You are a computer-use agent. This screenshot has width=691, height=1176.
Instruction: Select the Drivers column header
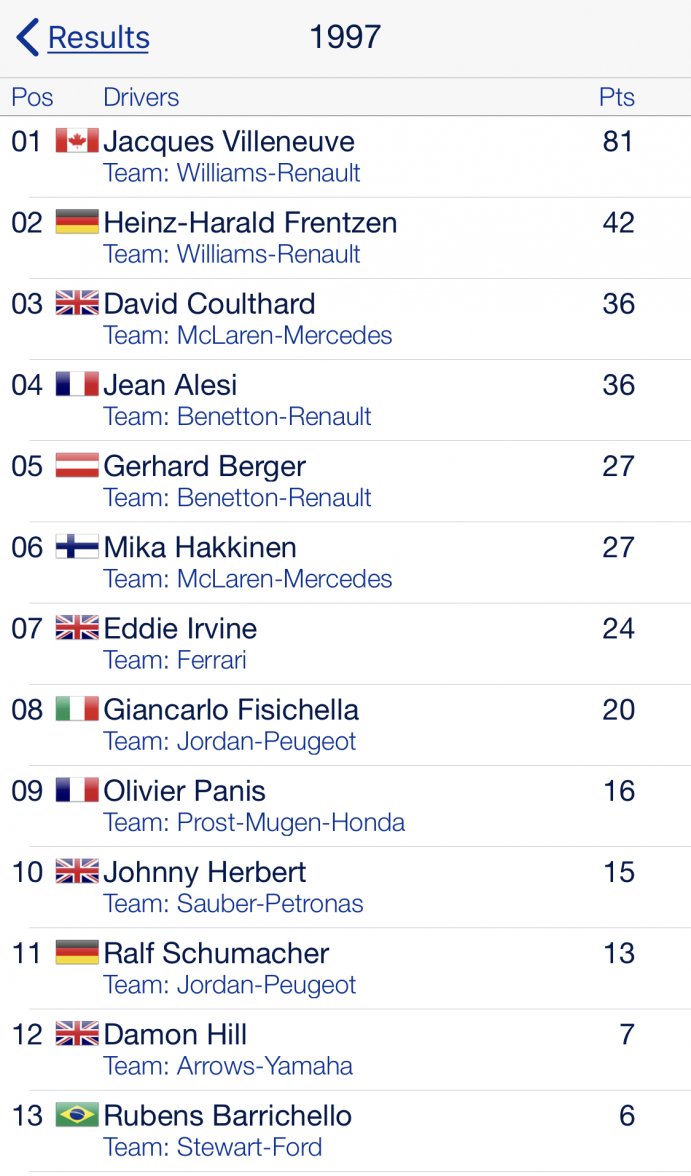pos(141,97)
